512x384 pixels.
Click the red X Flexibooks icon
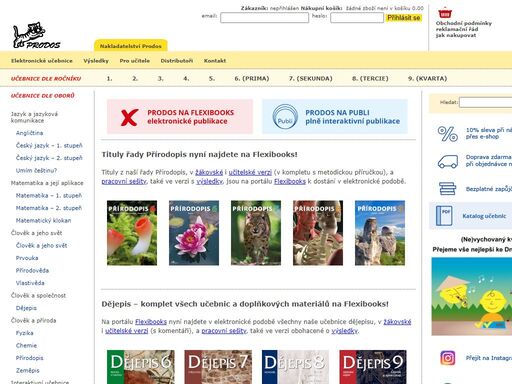coord(129,117)
